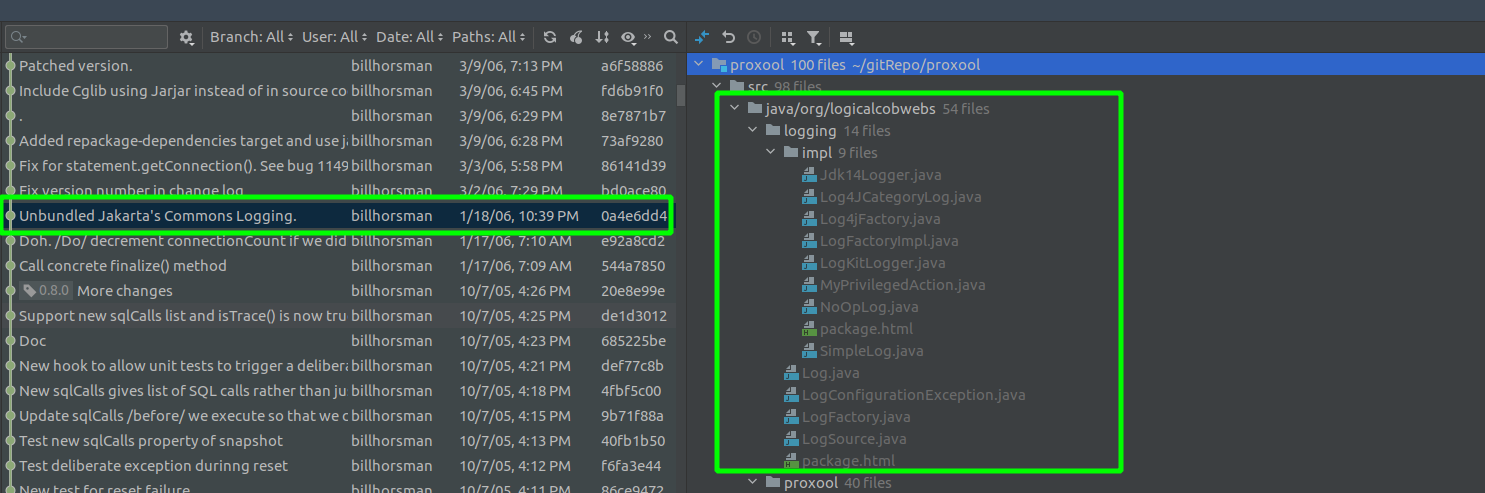Select LogFactory.java file
Viewport: 1485px width, 493px height.
(856, 417)
